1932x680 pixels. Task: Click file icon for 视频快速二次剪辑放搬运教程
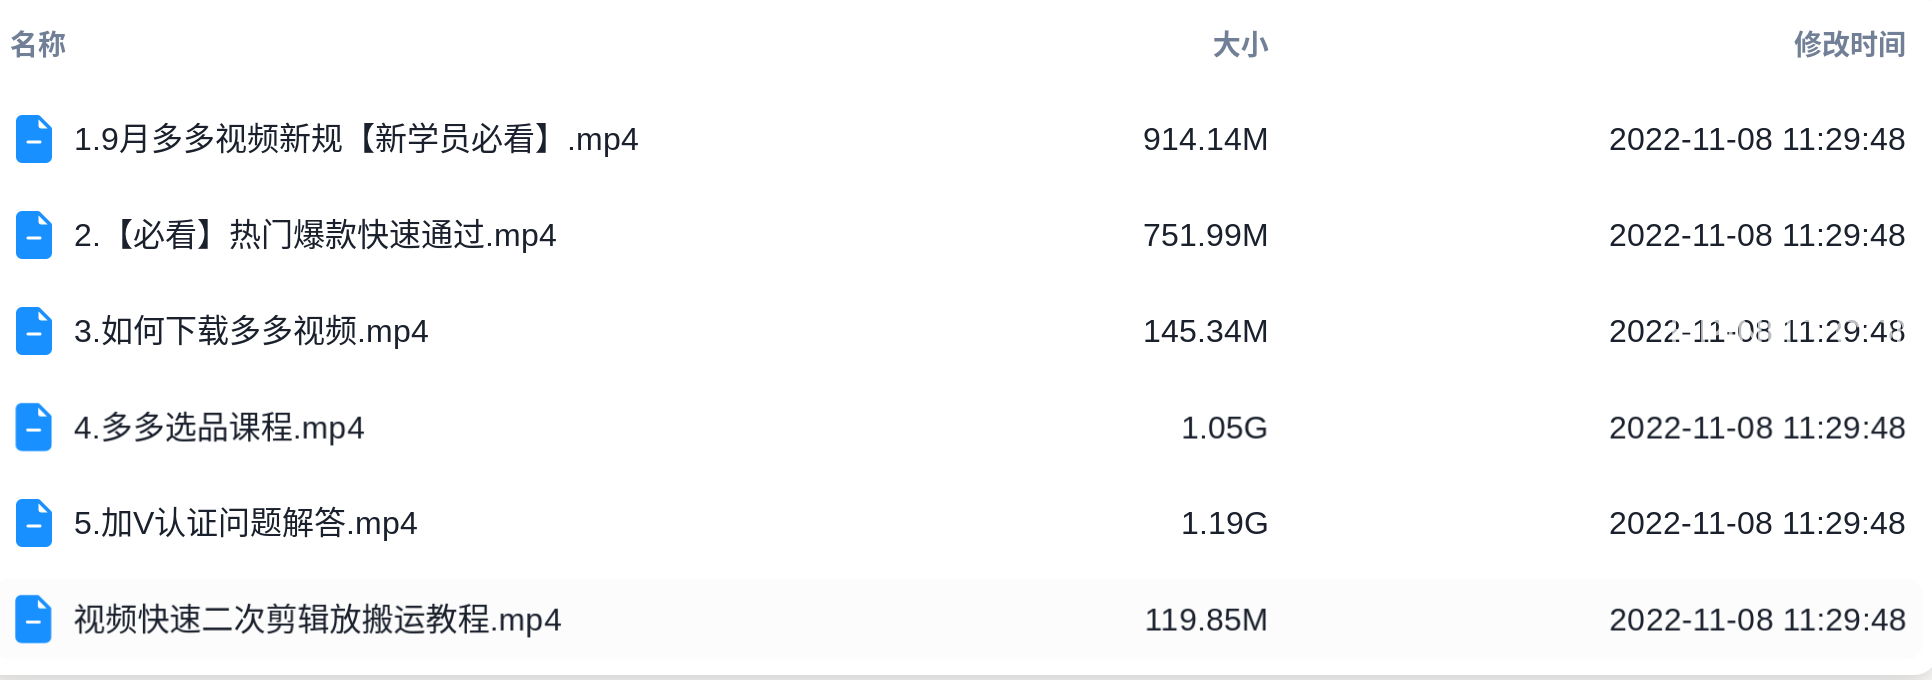point(34,619)
